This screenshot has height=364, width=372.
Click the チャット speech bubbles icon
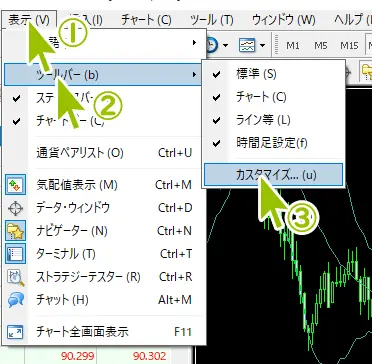(15, 300)
